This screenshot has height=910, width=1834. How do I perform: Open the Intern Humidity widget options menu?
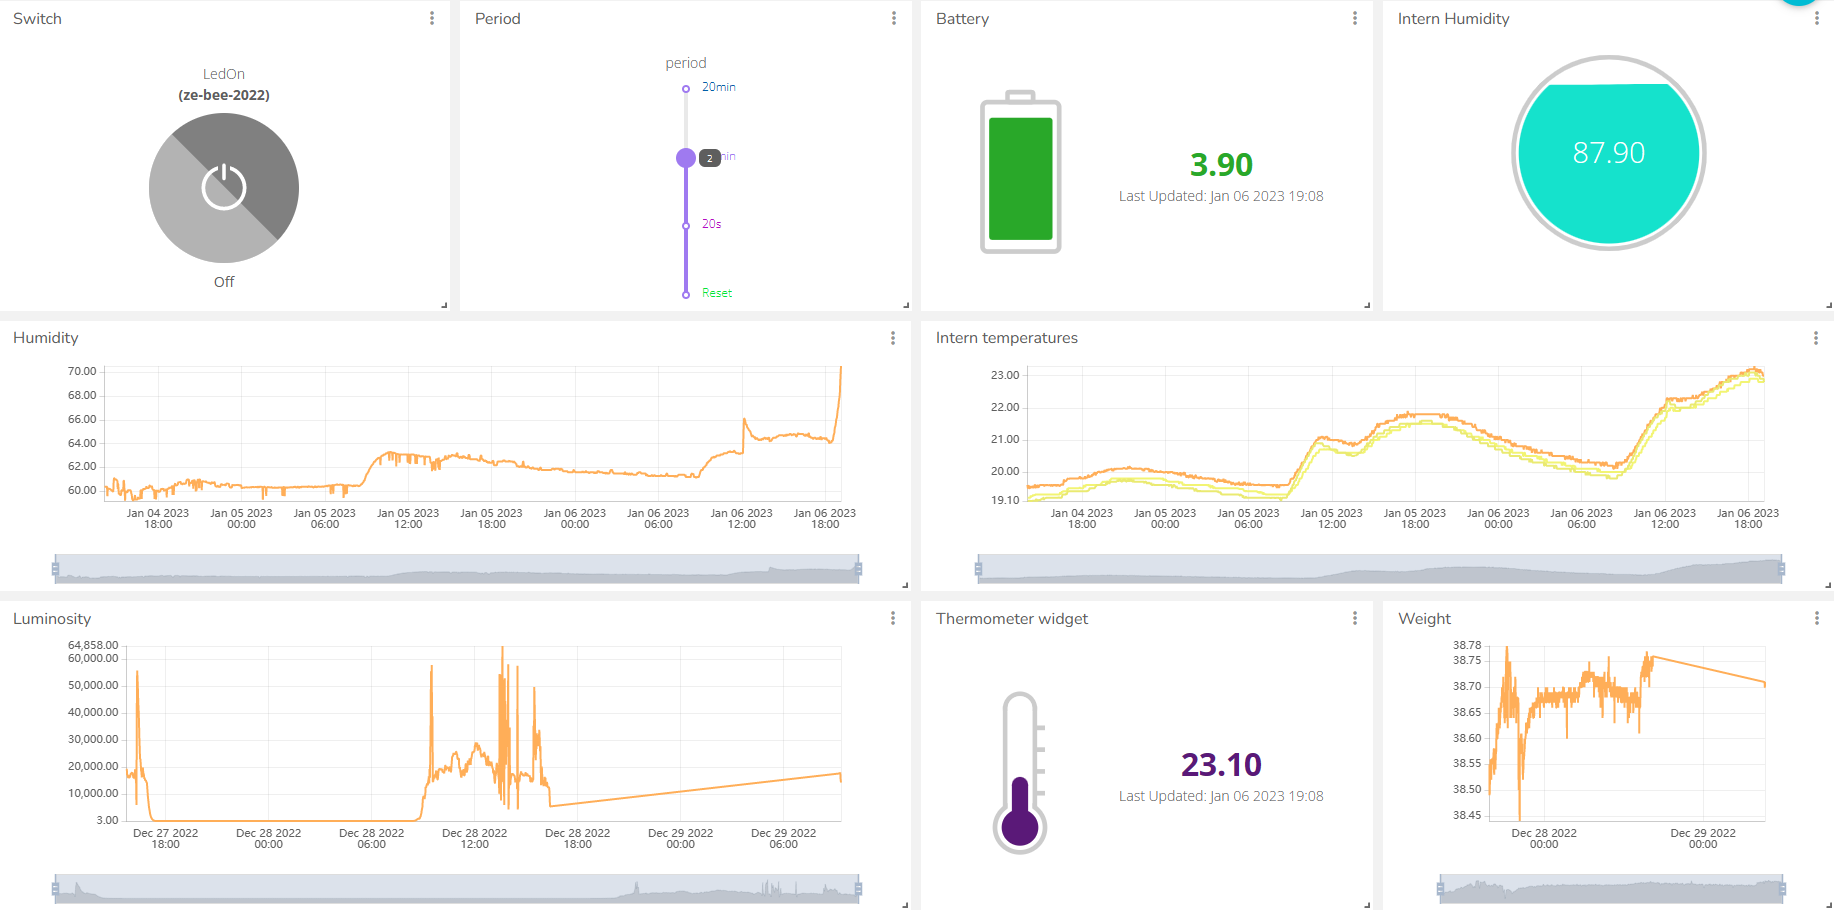[1817, 18]
